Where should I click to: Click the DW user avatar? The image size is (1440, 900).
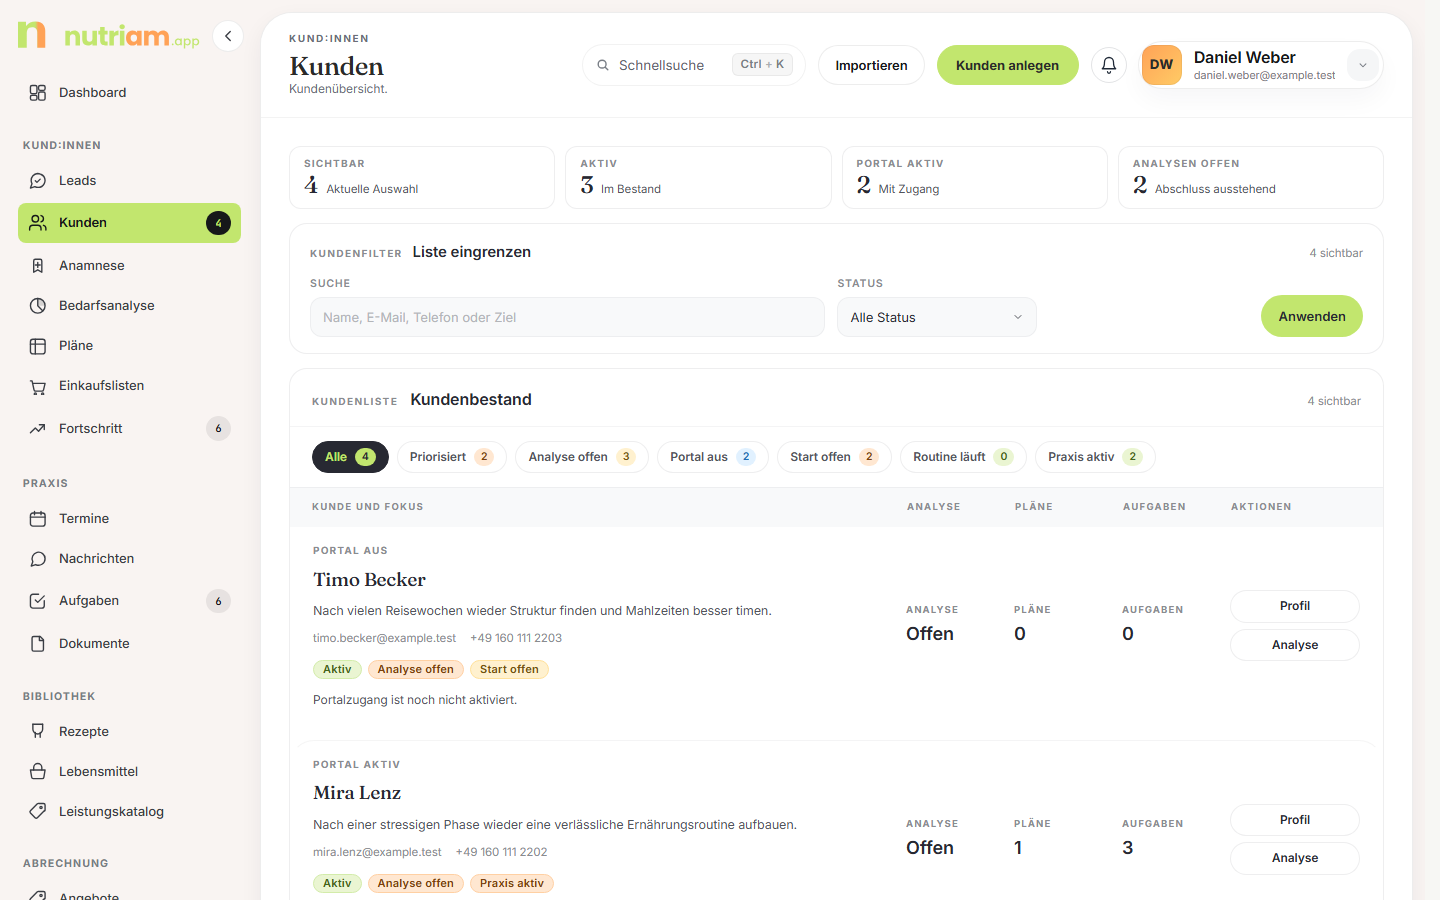click(x=1162, y=65)
